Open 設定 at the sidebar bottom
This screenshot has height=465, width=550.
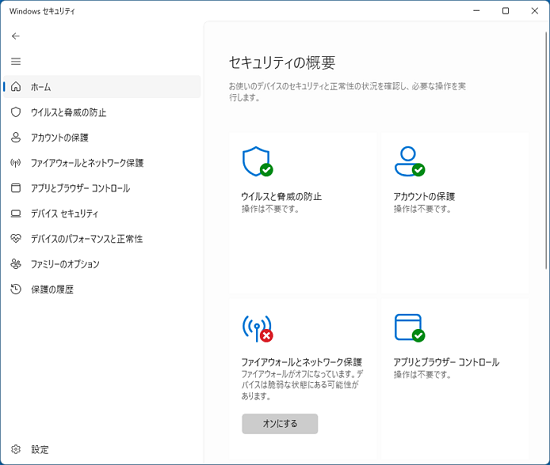[x=102, y=449]
